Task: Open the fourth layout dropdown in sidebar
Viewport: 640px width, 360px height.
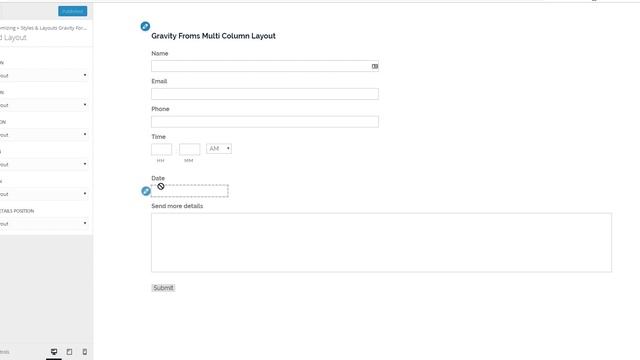Action: pyautogui.click(x=44, y=164)
